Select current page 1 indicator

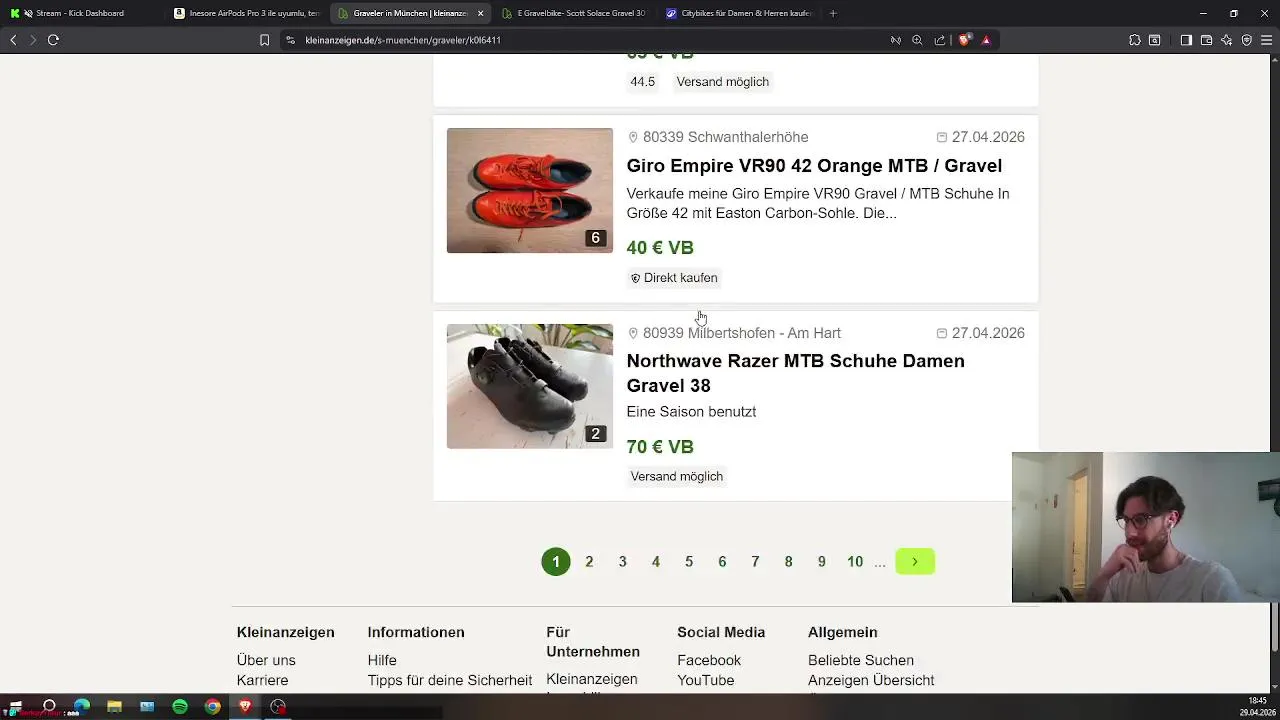pos(556,562)
